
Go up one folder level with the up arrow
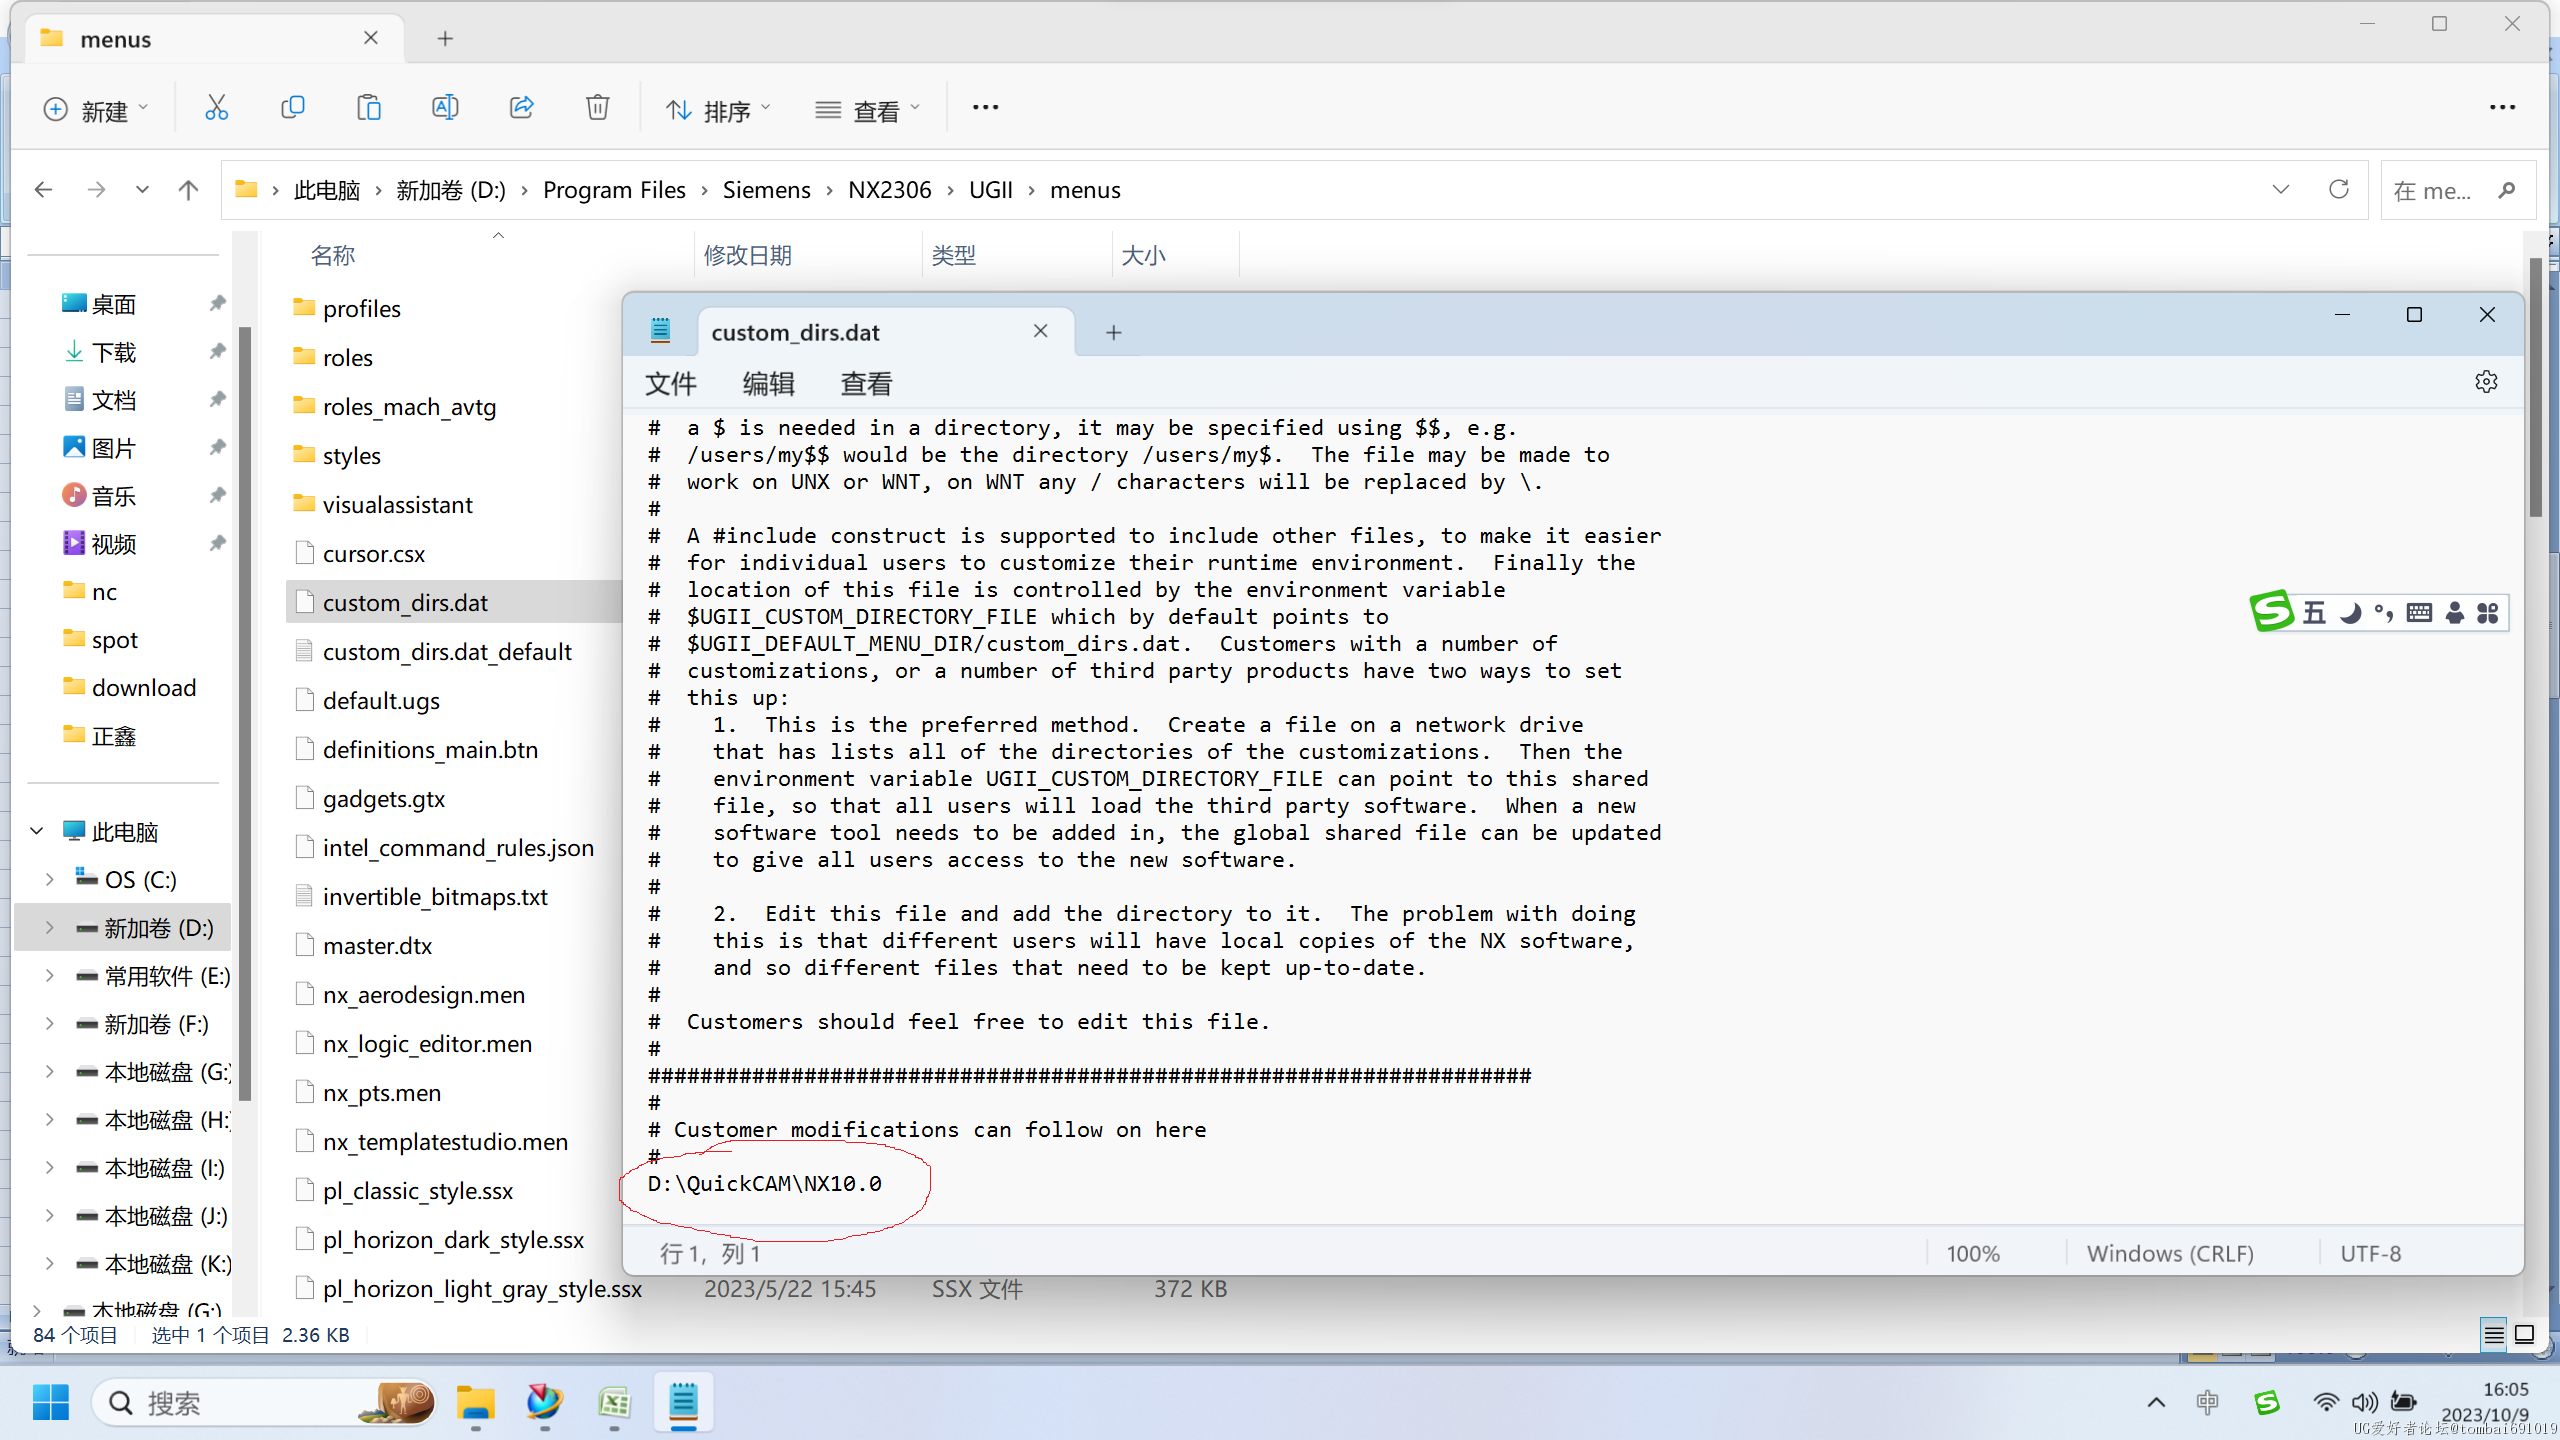(188, 189)
